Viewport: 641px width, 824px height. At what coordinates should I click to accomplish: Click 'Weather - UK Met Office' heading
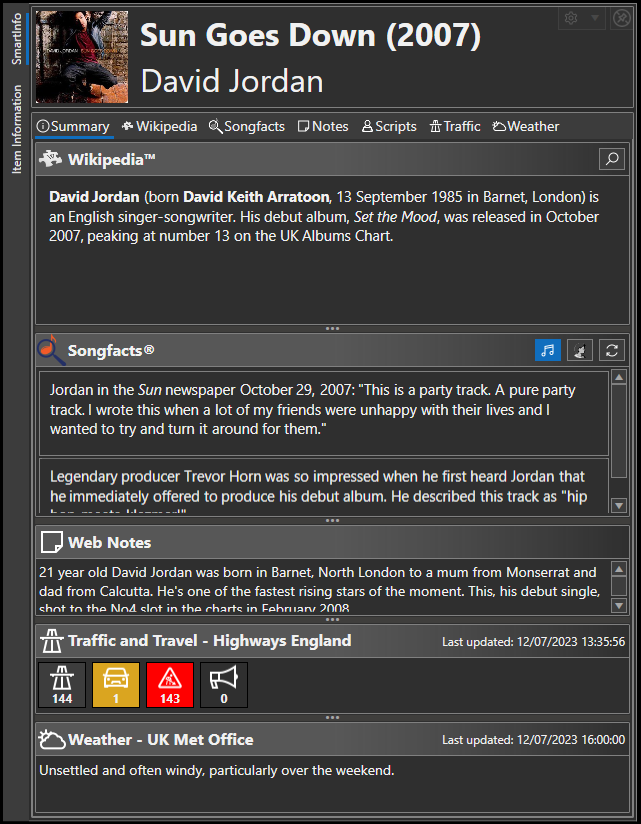(161, 739)
